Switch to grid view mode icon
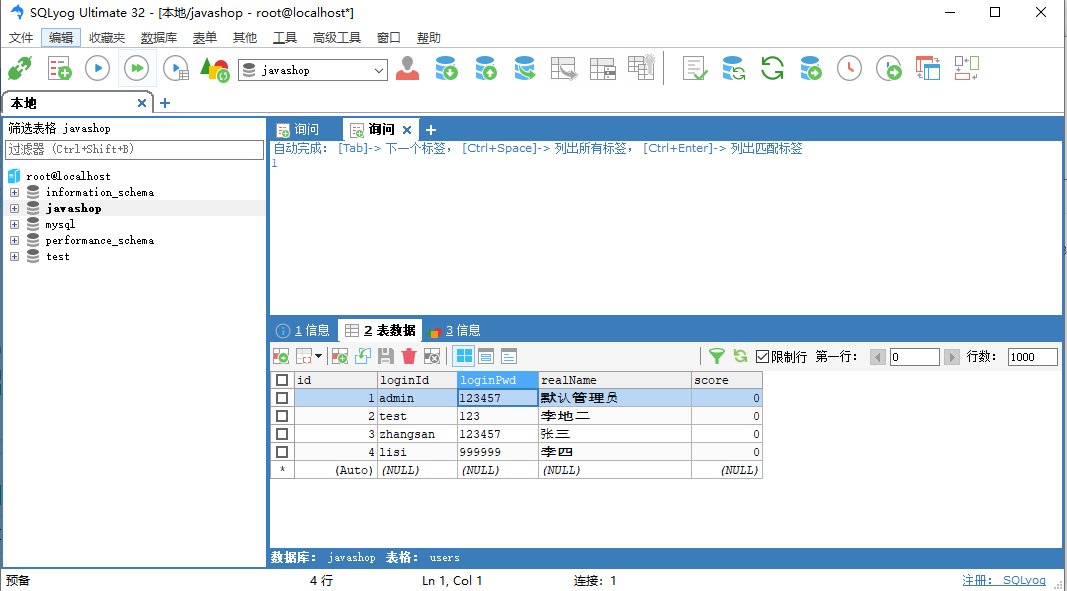This screenshot has width=1067, height=591. coord(464,355)
